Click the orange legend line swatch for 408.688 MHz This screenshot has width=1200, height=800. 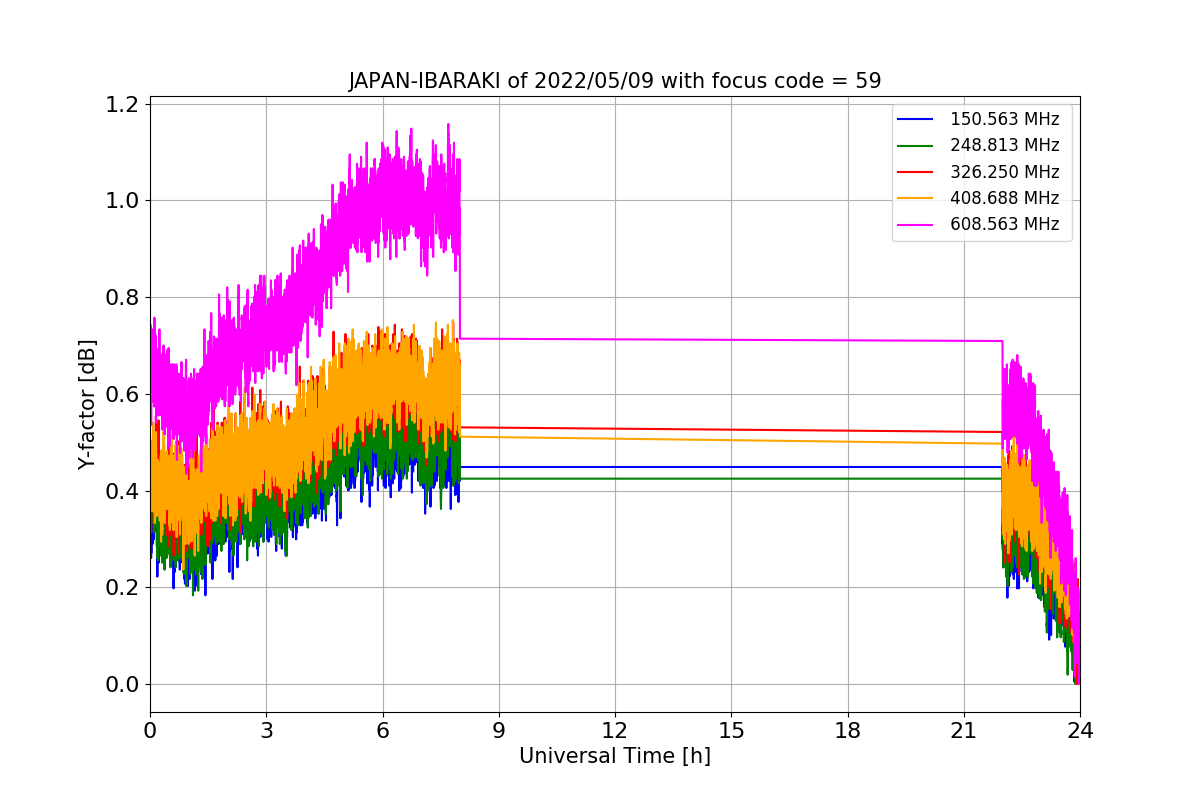[x=916, y=198]
